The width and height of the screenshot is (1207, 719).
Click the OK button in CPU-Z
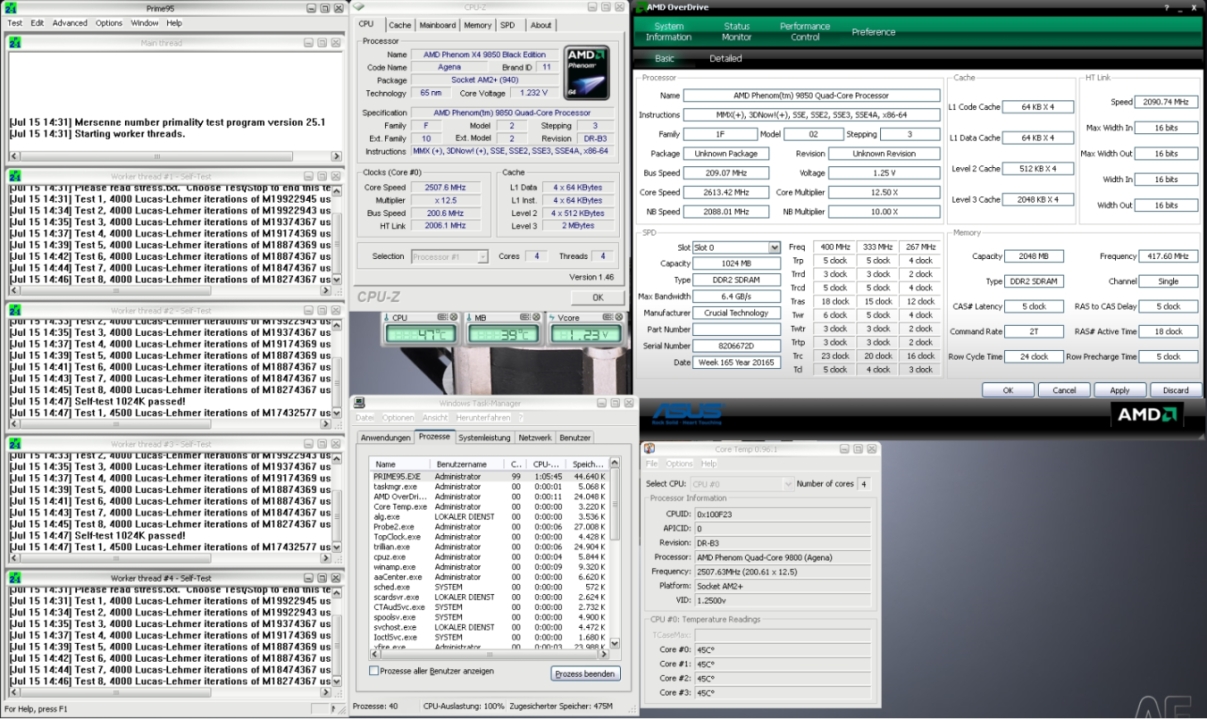click(597, 298)
